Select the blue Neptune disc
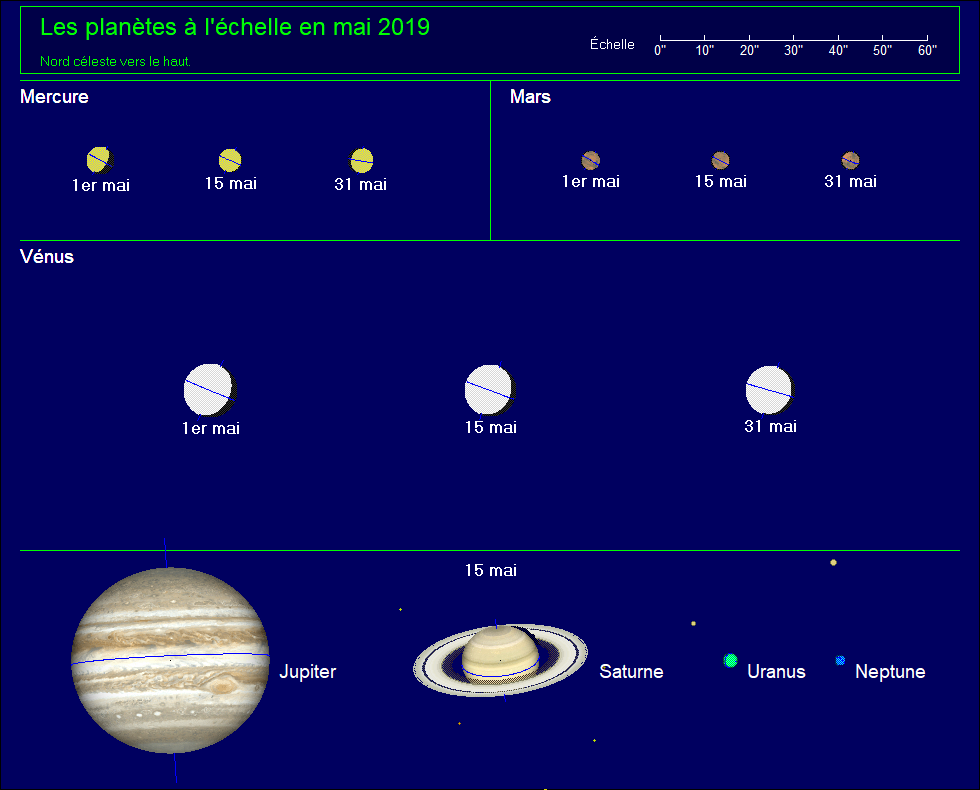Viewport: 980px width, 790px height. click(x=841, y=660)
